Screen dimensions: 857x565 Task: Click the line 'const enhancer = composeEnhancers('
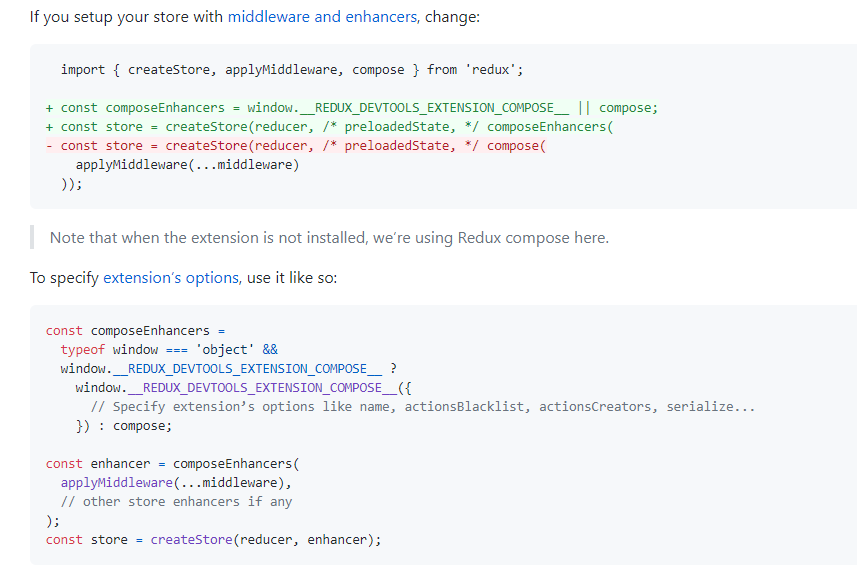173,464
